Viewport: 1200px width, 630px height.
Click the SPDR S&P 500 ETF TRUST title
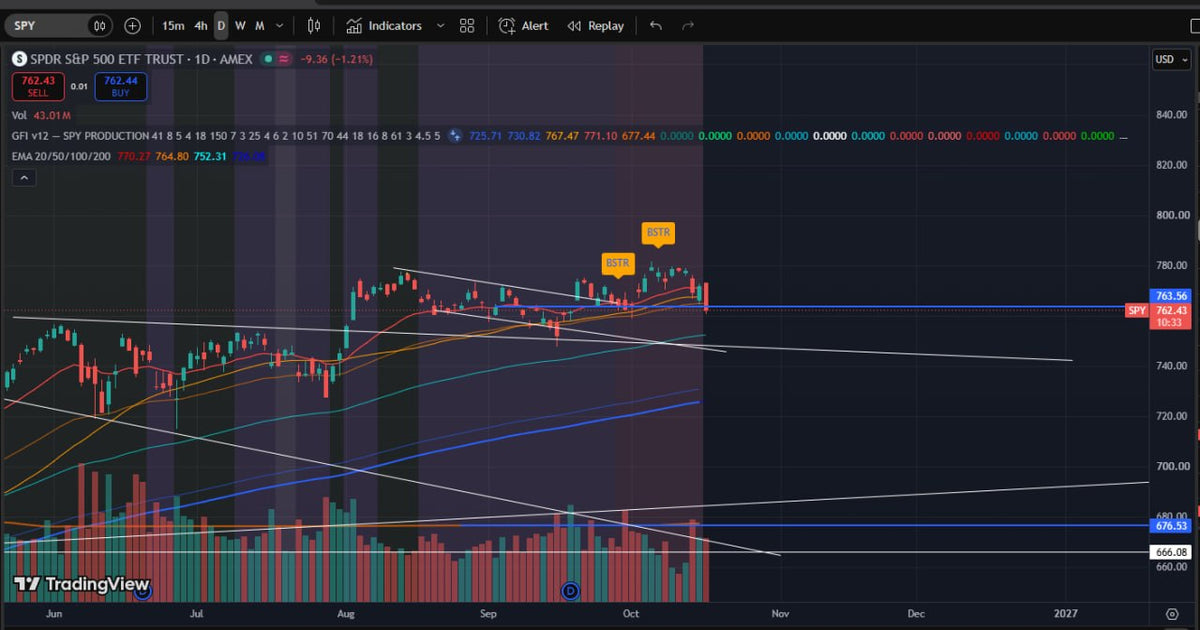[107, 59]
